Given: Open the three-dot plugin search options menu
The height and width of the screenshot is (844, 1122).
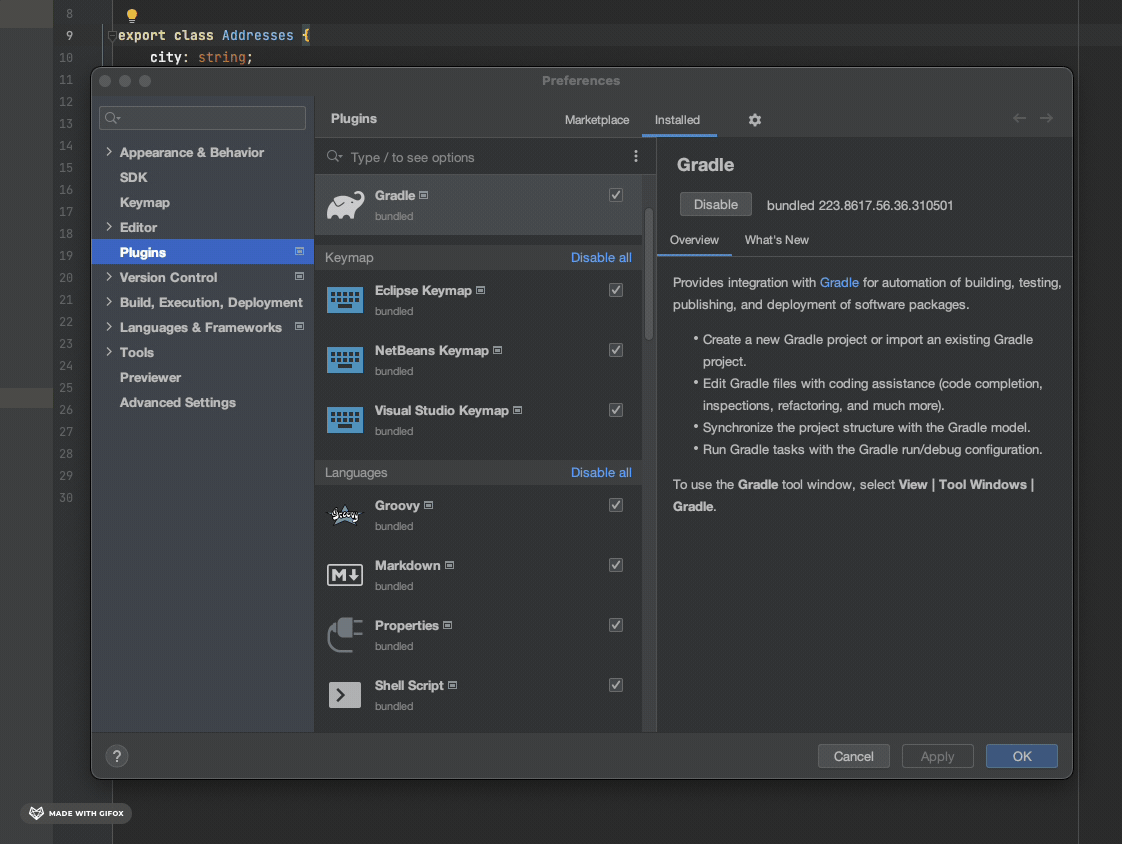Looking at the screenshot, I should 635,156.
